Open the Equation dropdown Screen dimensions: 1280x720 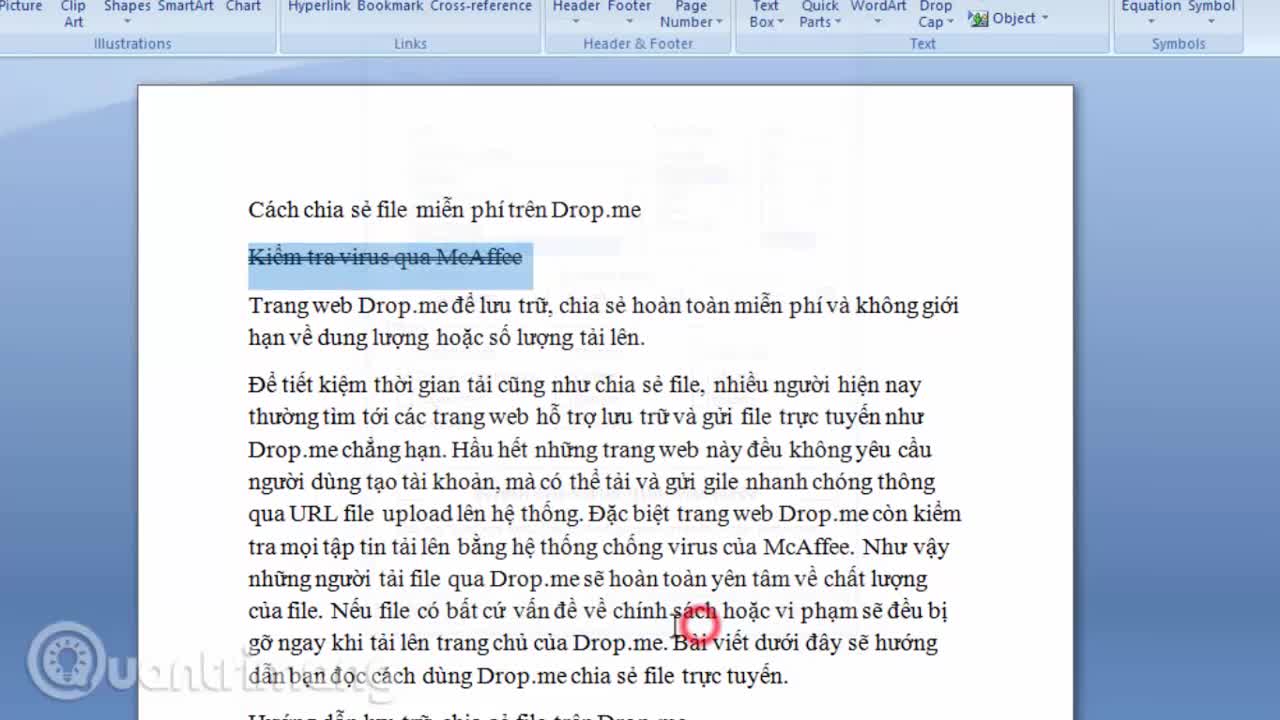1151,12
